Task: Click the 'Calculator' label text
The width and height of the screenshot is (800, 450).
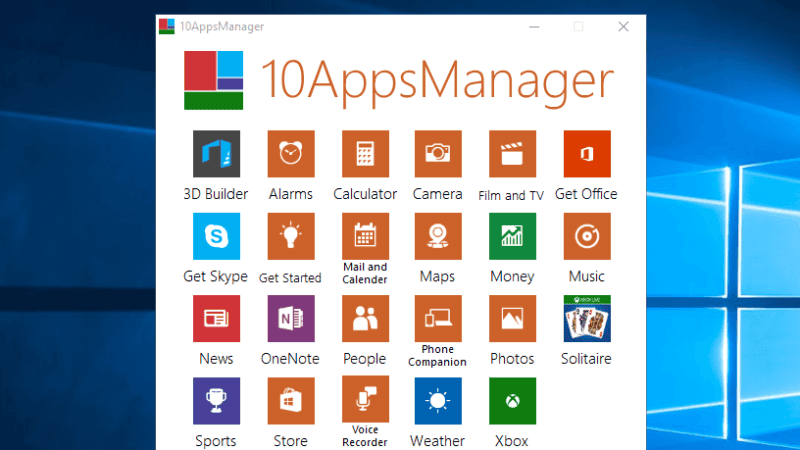Action: coord(365,194)
